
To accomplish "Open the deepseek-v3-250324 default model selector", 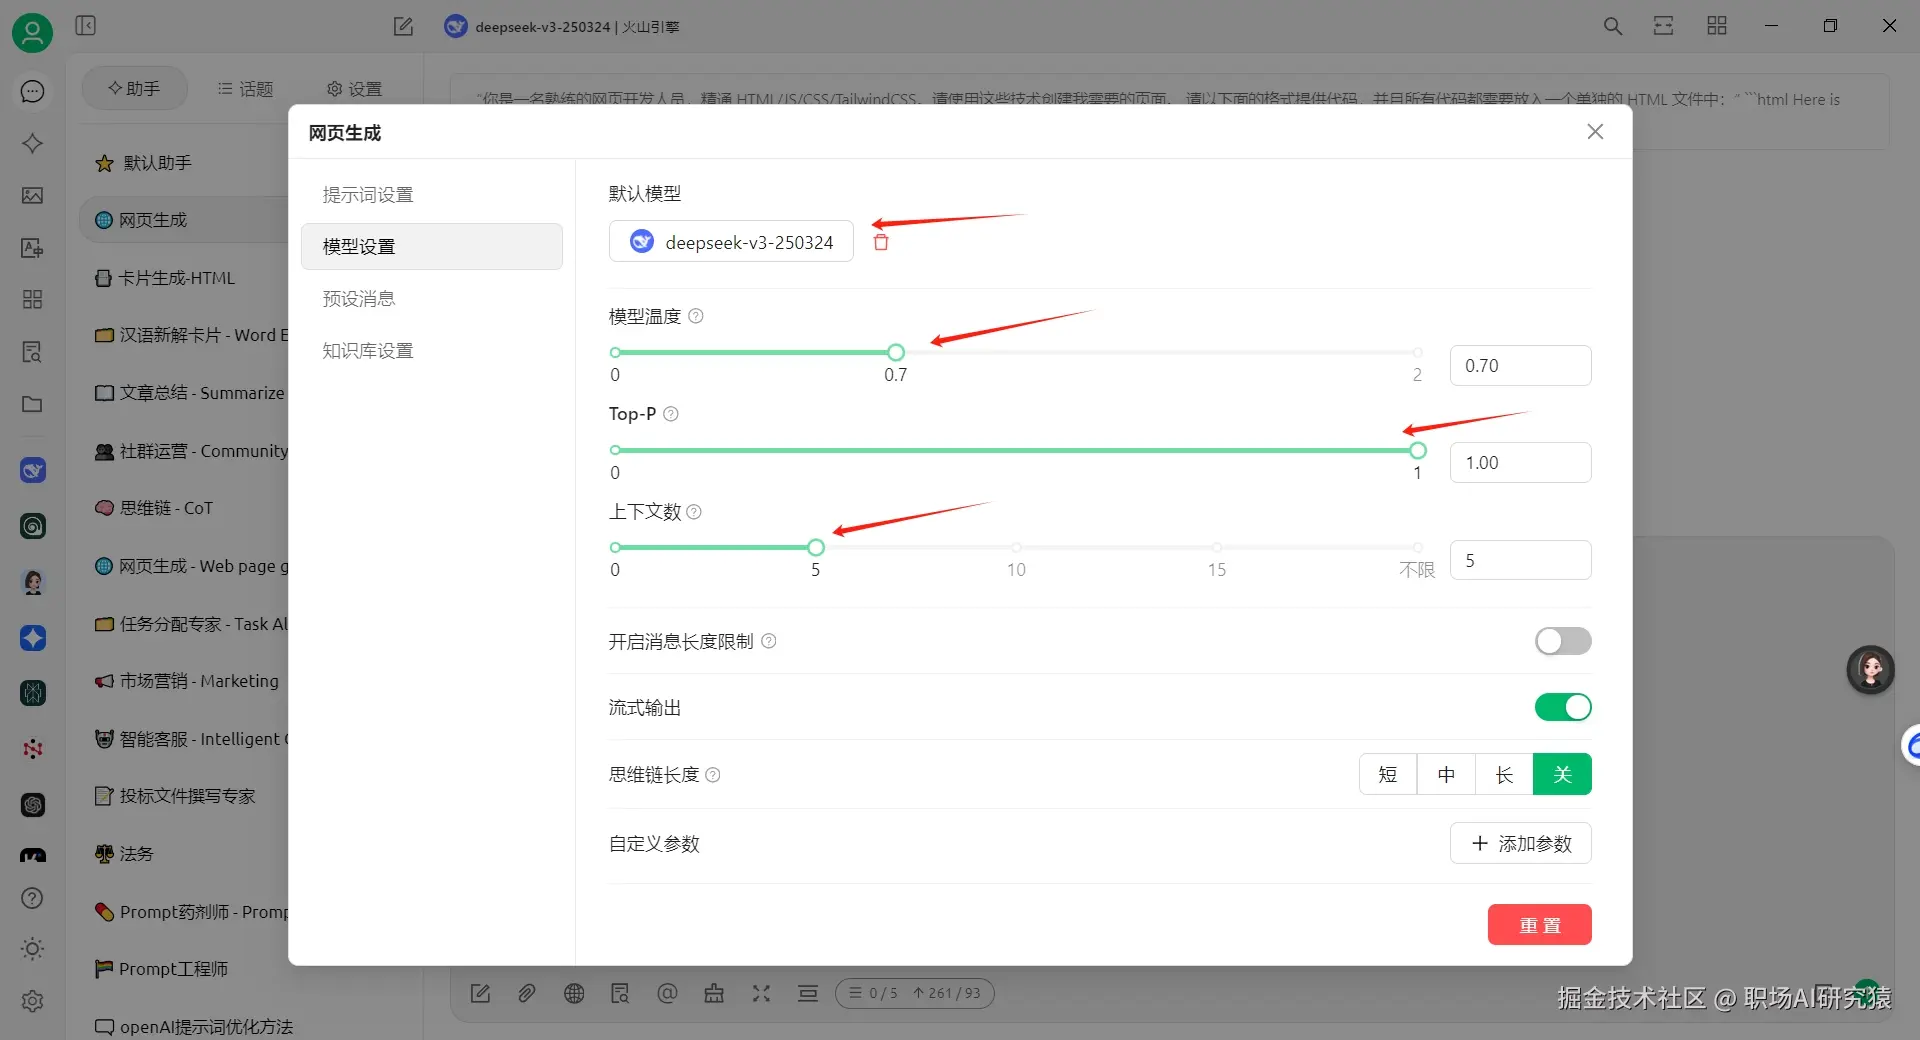I will 731,241.
